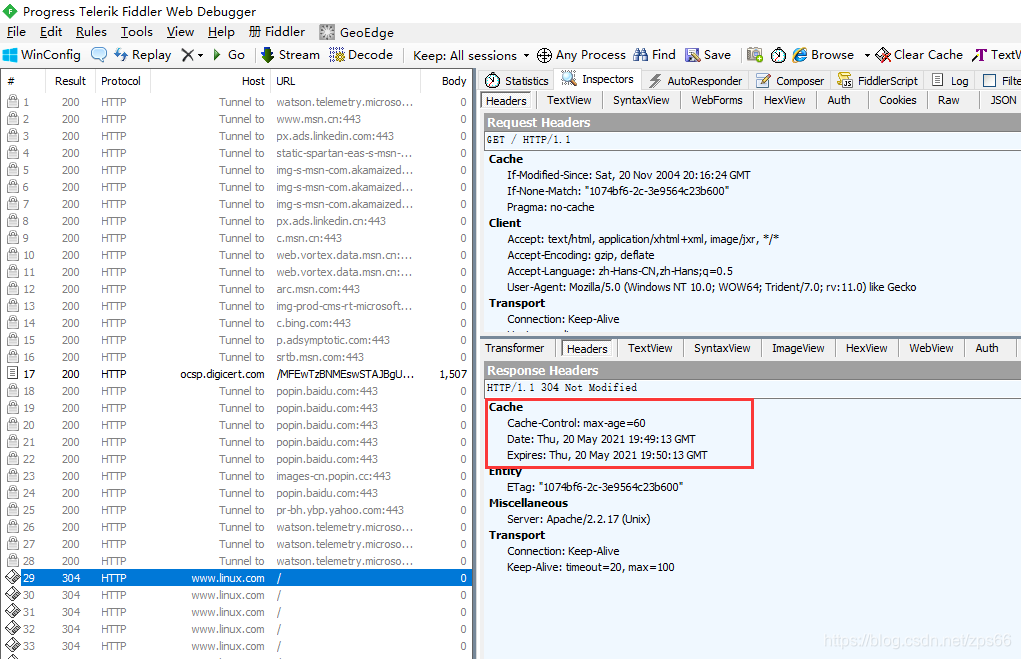
Task: Open the response SyntaxView tab
Action: 722,348
